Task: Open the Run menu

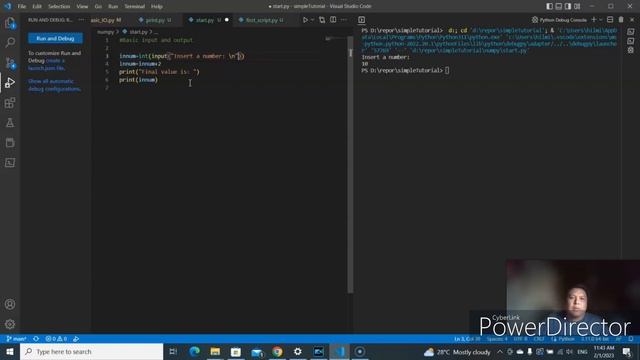Action: (113, 7)
